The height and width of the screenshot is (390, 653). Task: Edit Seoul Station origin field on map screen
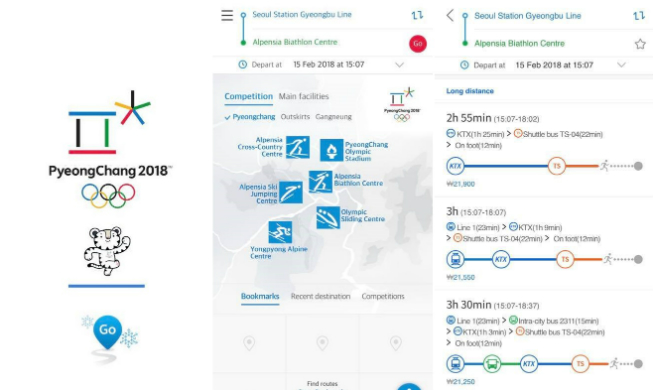pyautogui.click(x=302, y=15)
